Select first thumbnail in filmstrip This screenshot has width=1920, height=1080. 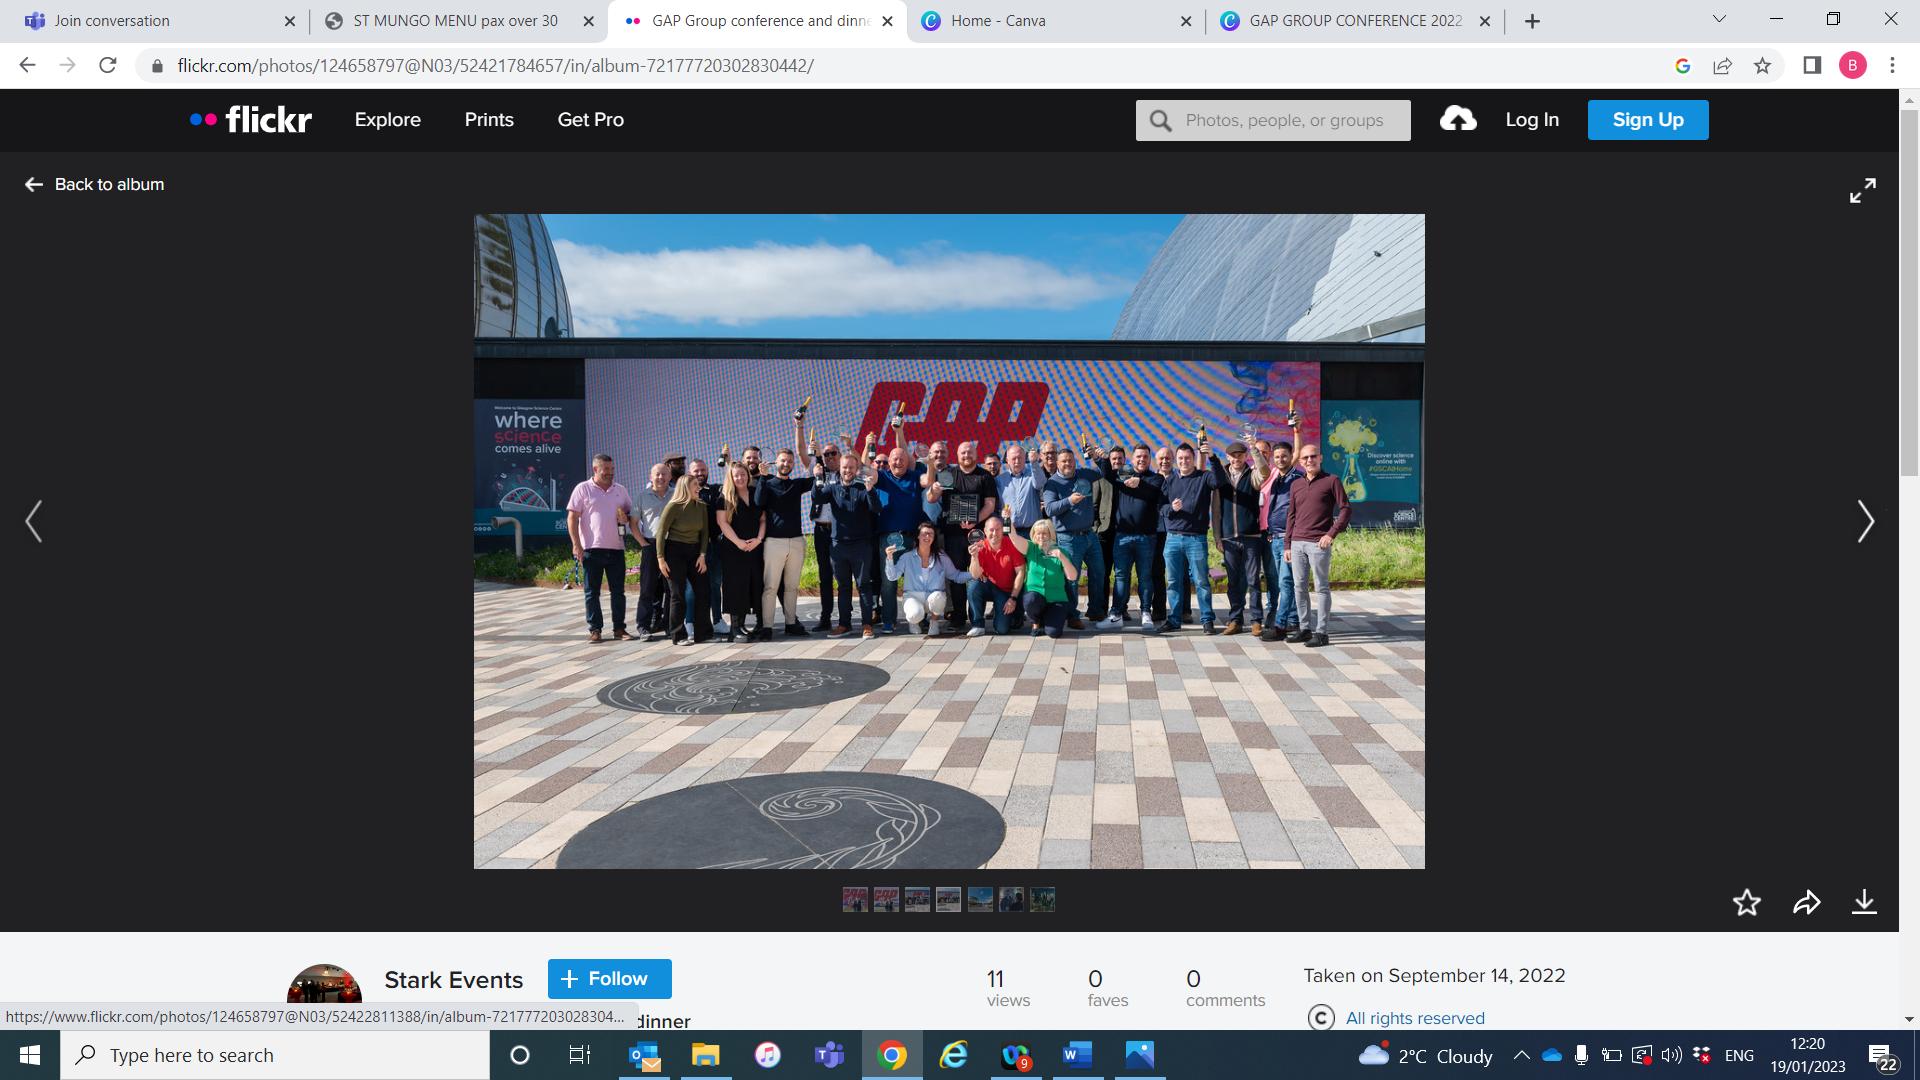pyautogui.click(x=855, y=900)
